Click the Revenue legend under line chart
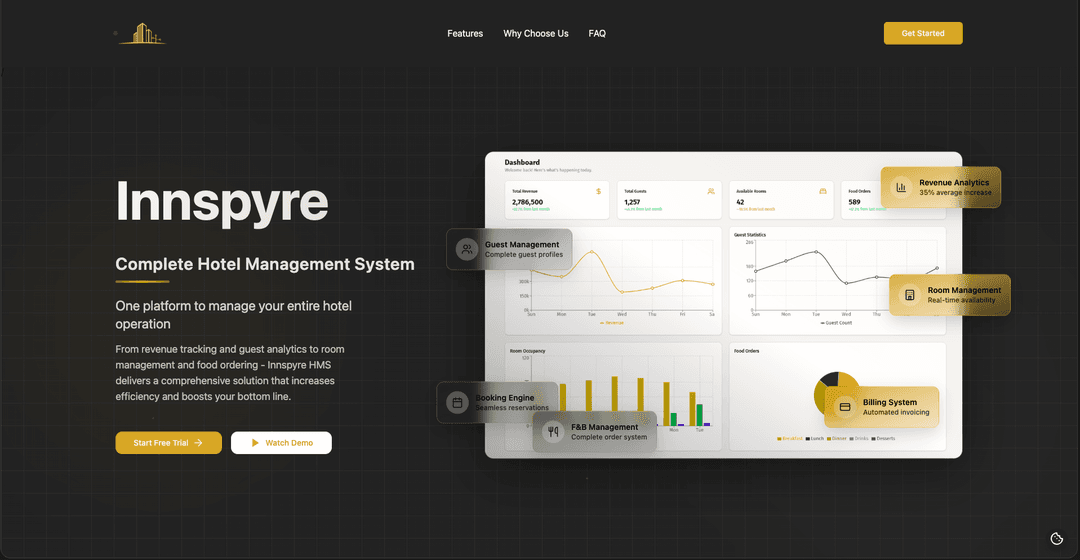Screen dimensions: 1080x560 [x=612, y=323]
